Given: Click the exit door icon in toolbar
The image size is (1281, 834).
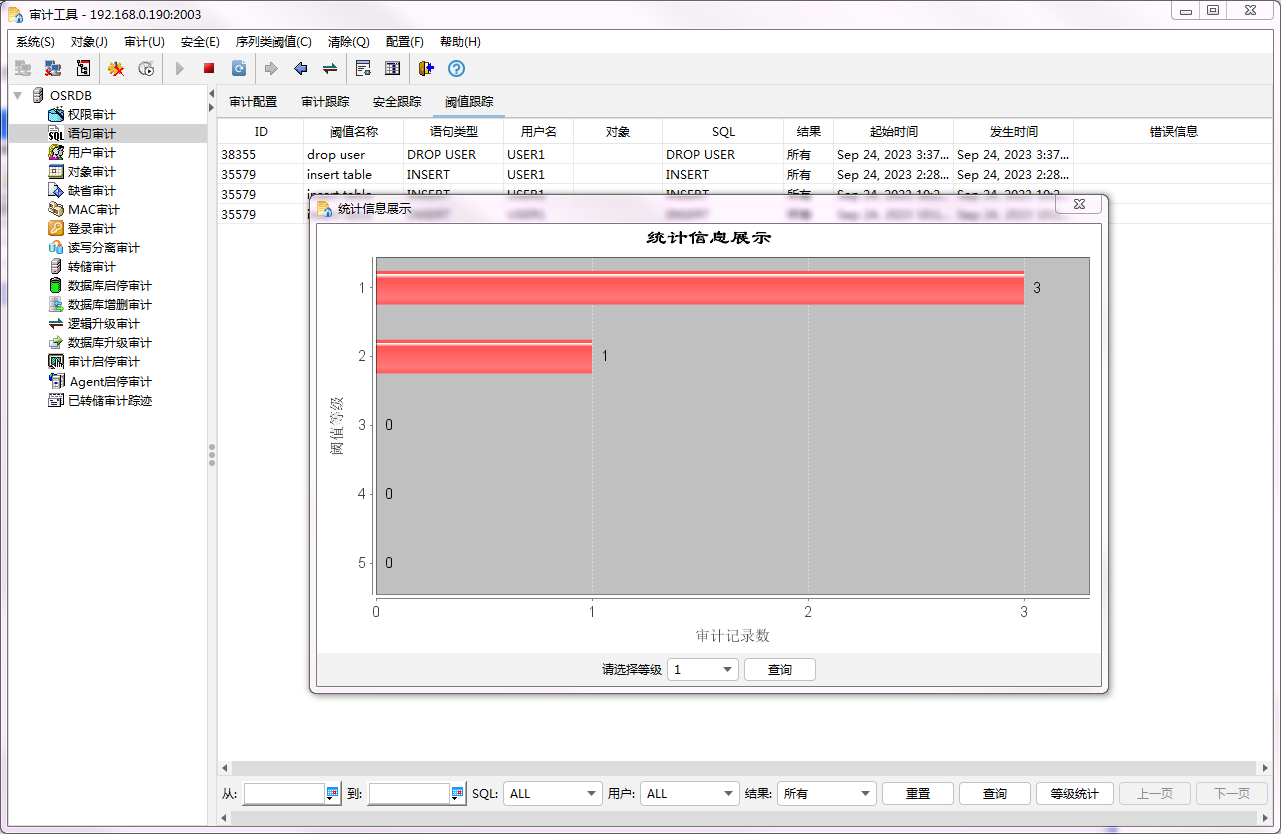Looking at the screenshot, I should tap(426, 69).
